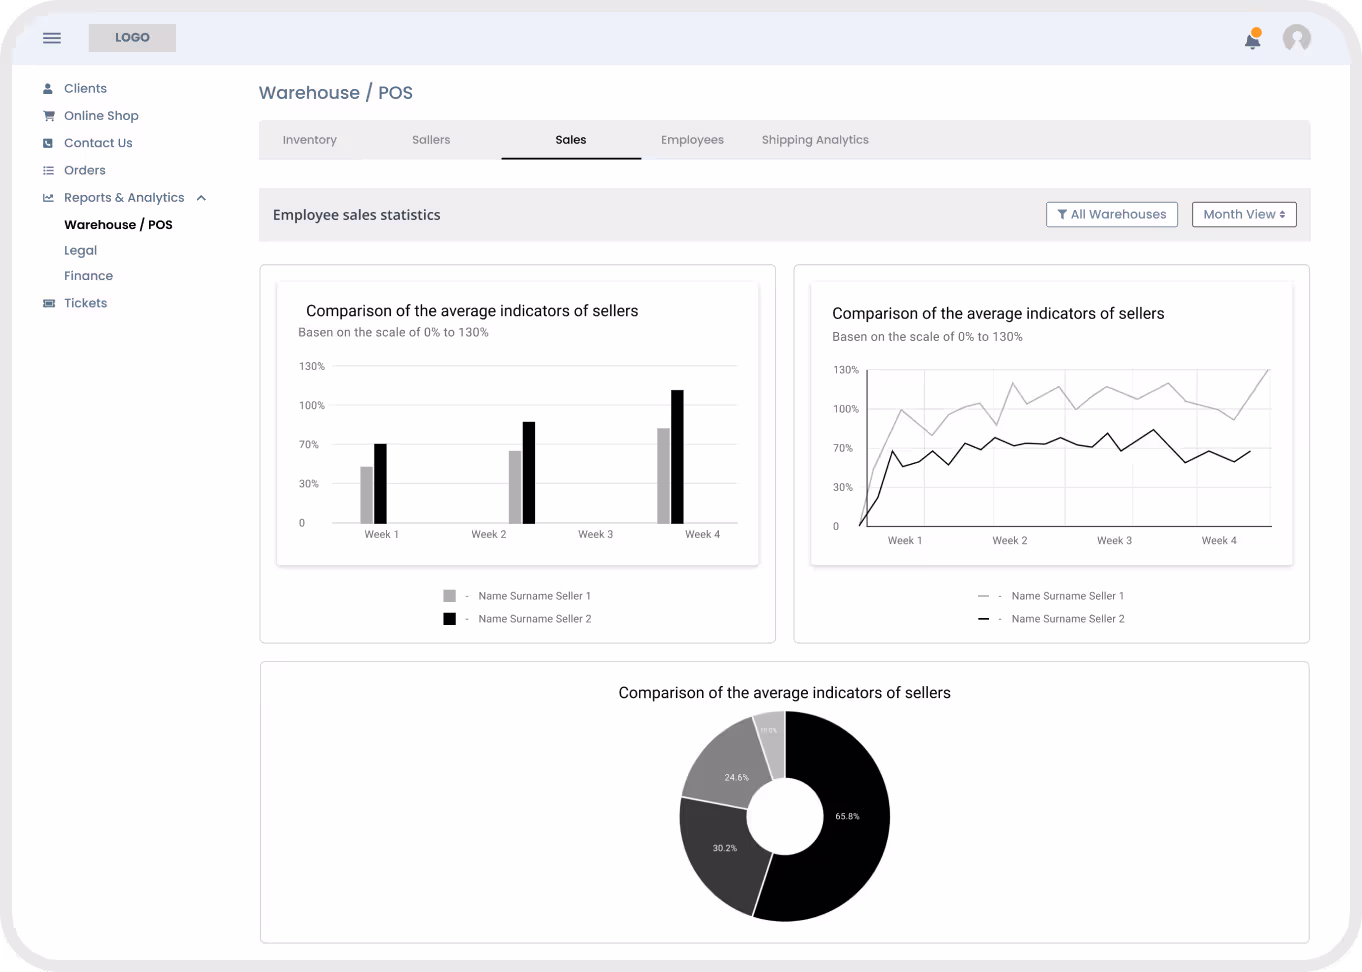Click black Seller 2 bar legend swatch

(450, 619)
